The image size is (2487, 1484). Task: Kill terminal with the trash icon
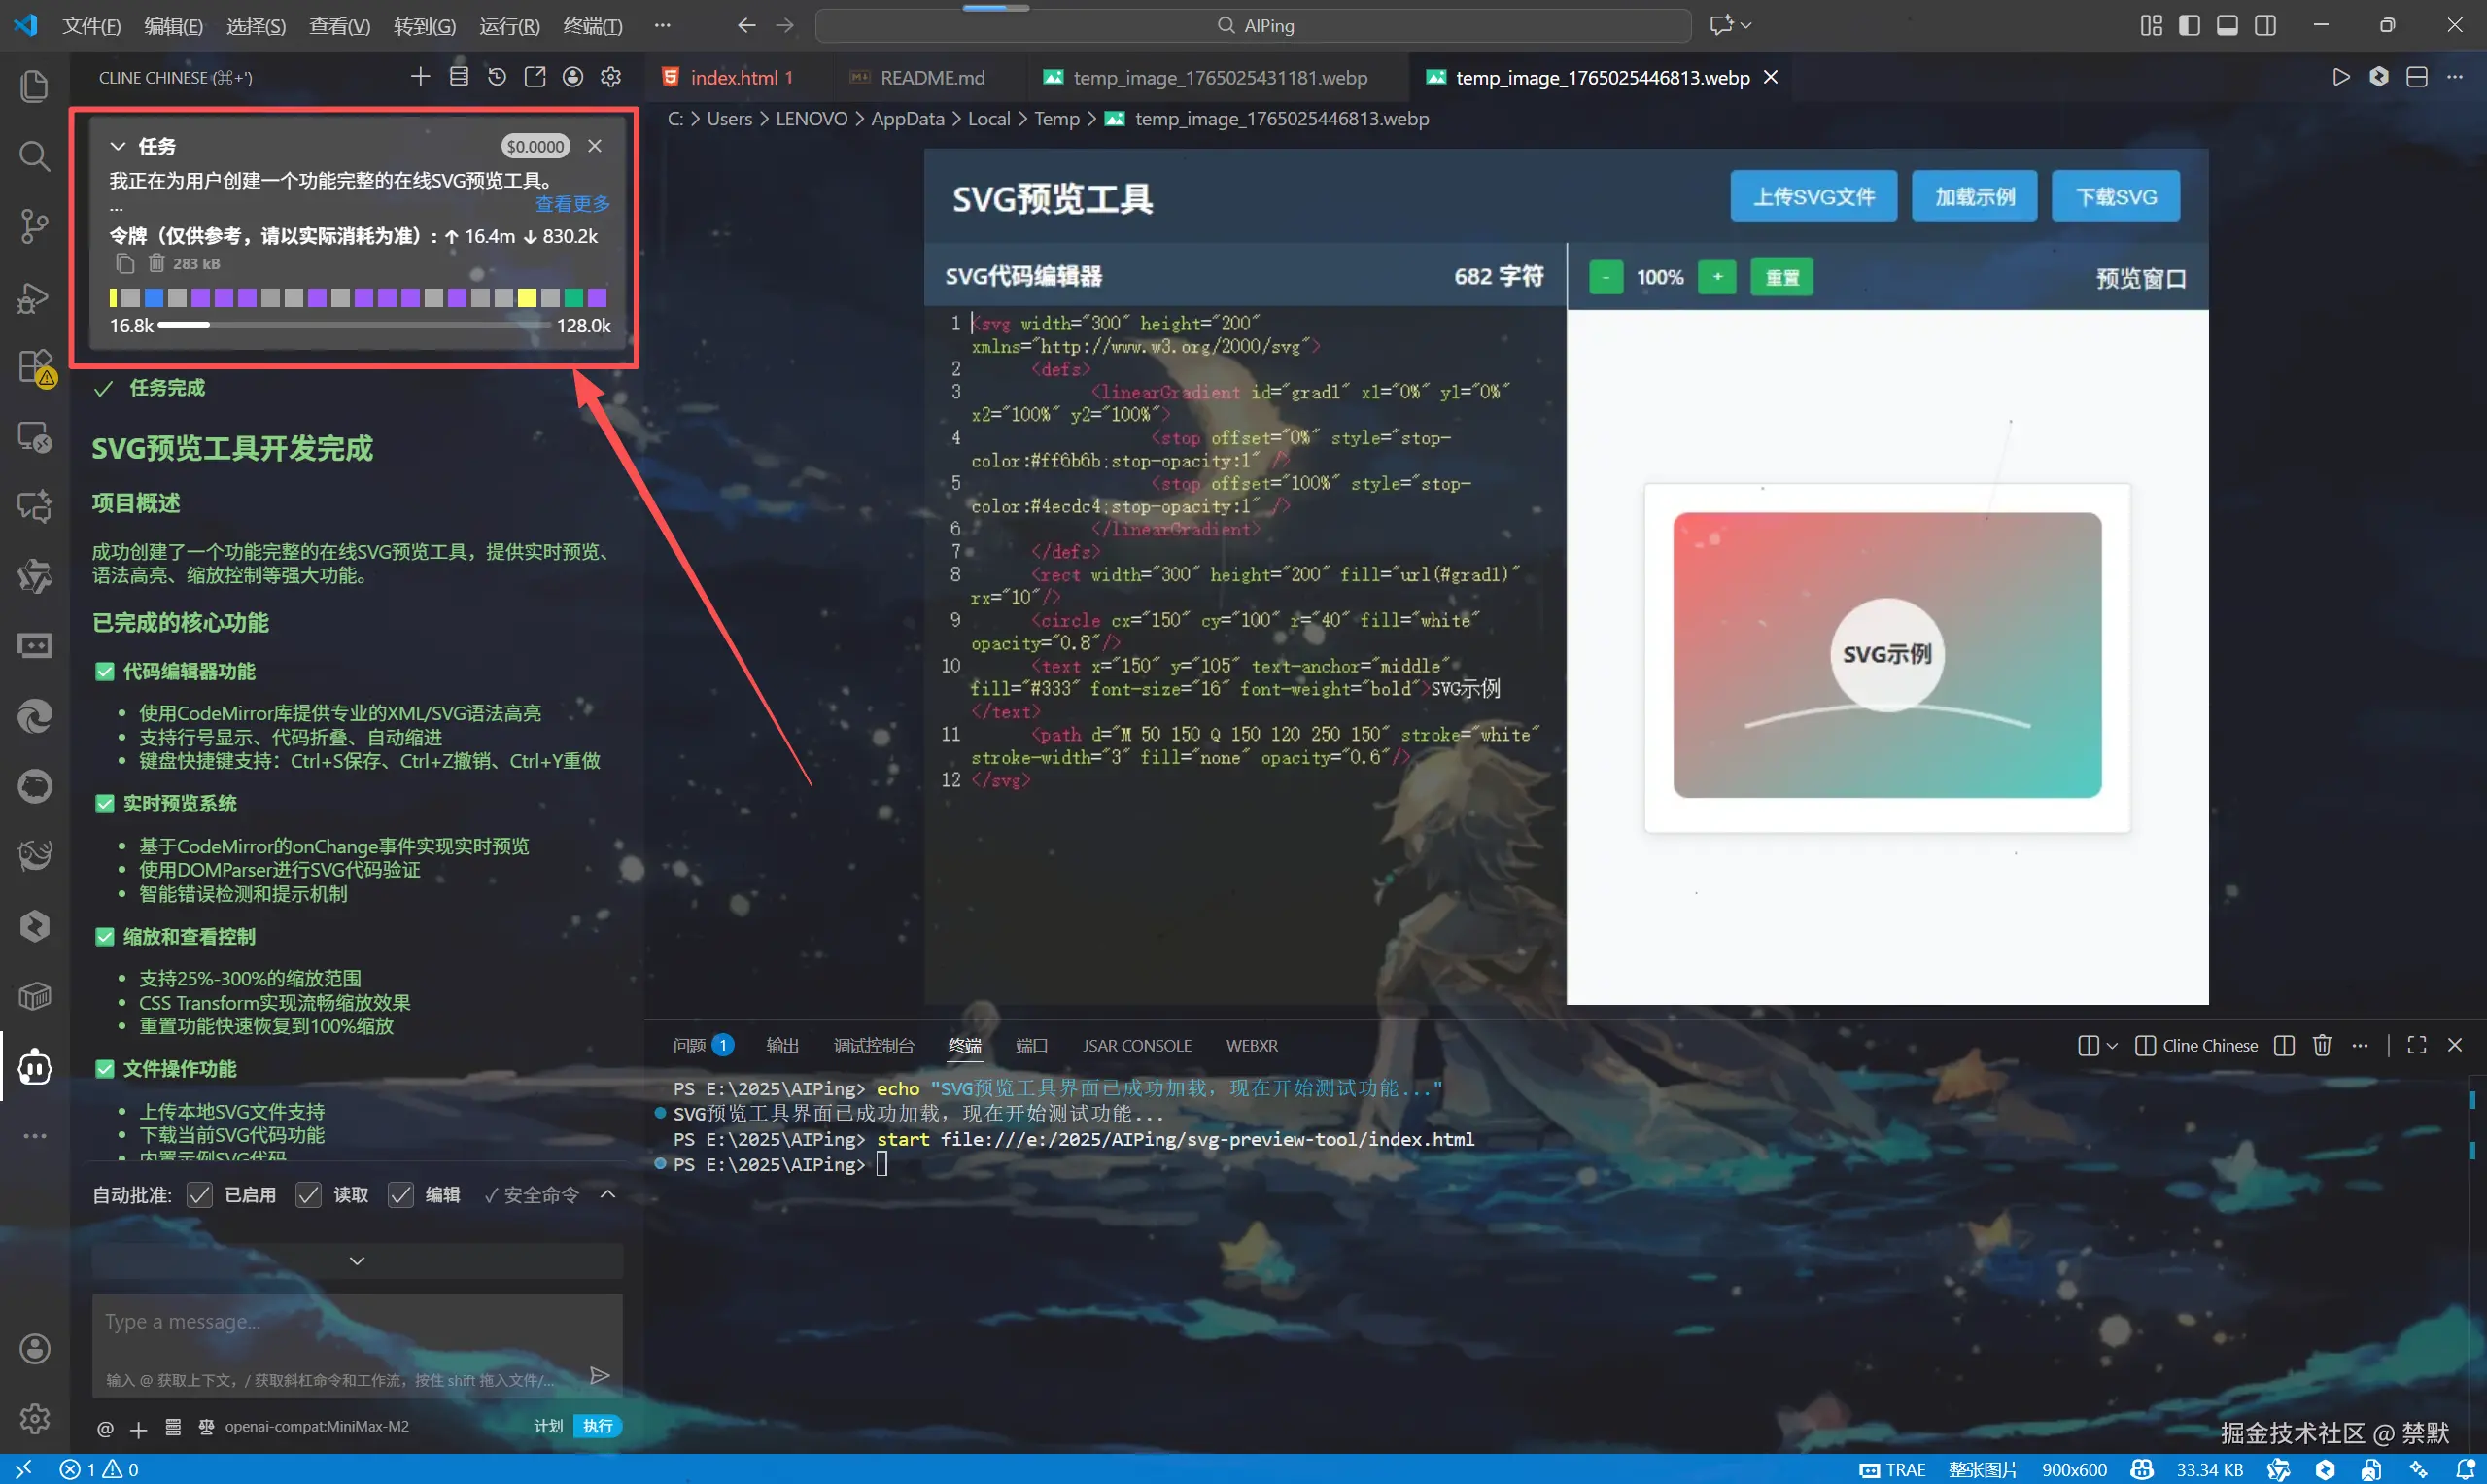[2321, 1045]
